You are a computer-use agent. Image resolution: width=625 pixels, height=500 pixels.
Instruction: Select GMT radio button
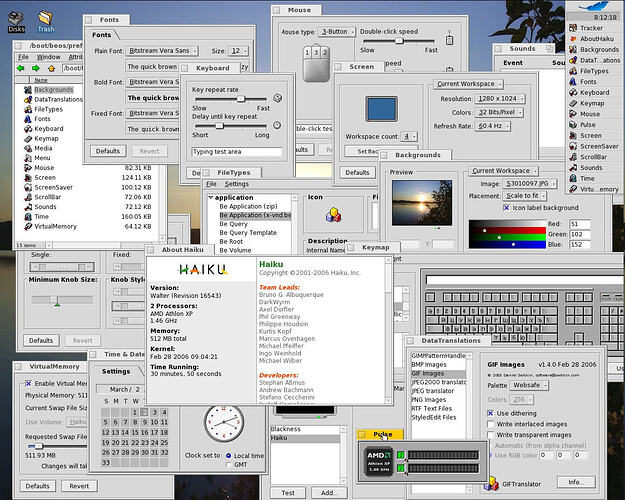coord(228,465)
